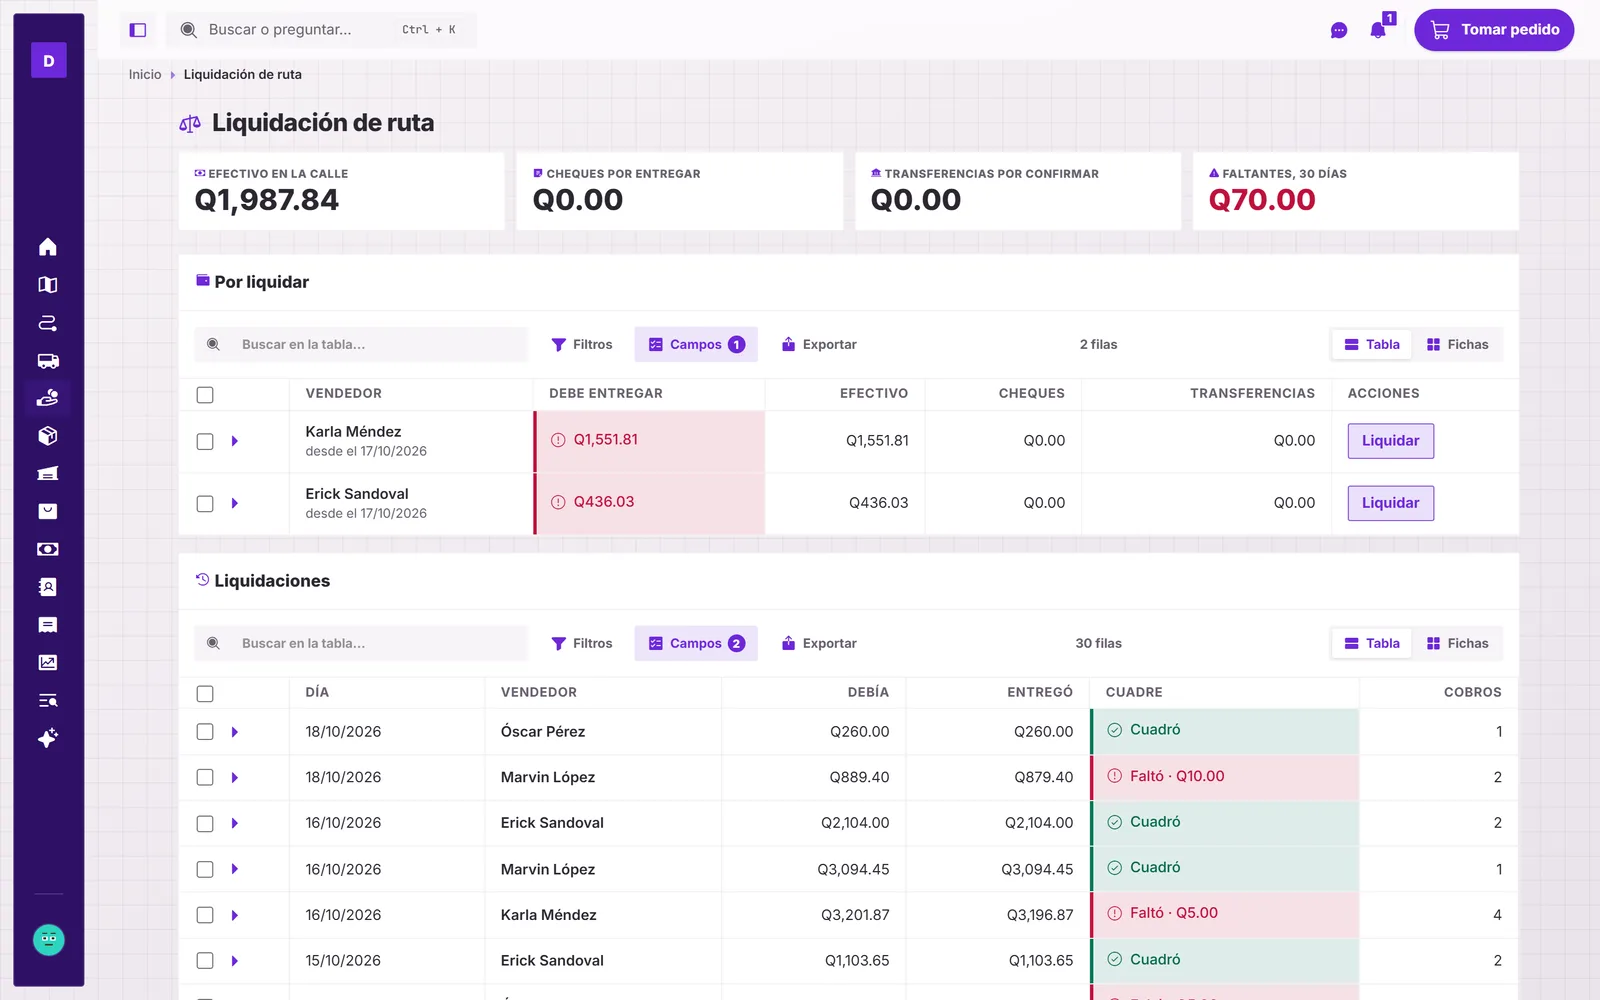Open the package box icon in sidebar
Viewport: 1600px width, 1000px height.
(48, 436)
